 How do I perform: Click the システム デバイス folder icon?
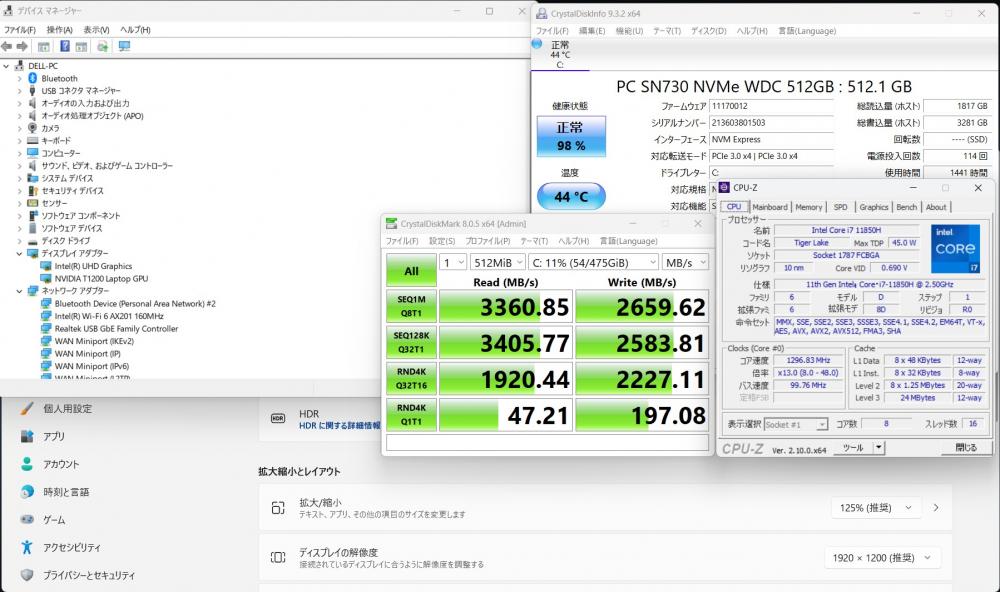tap(33, 178)
